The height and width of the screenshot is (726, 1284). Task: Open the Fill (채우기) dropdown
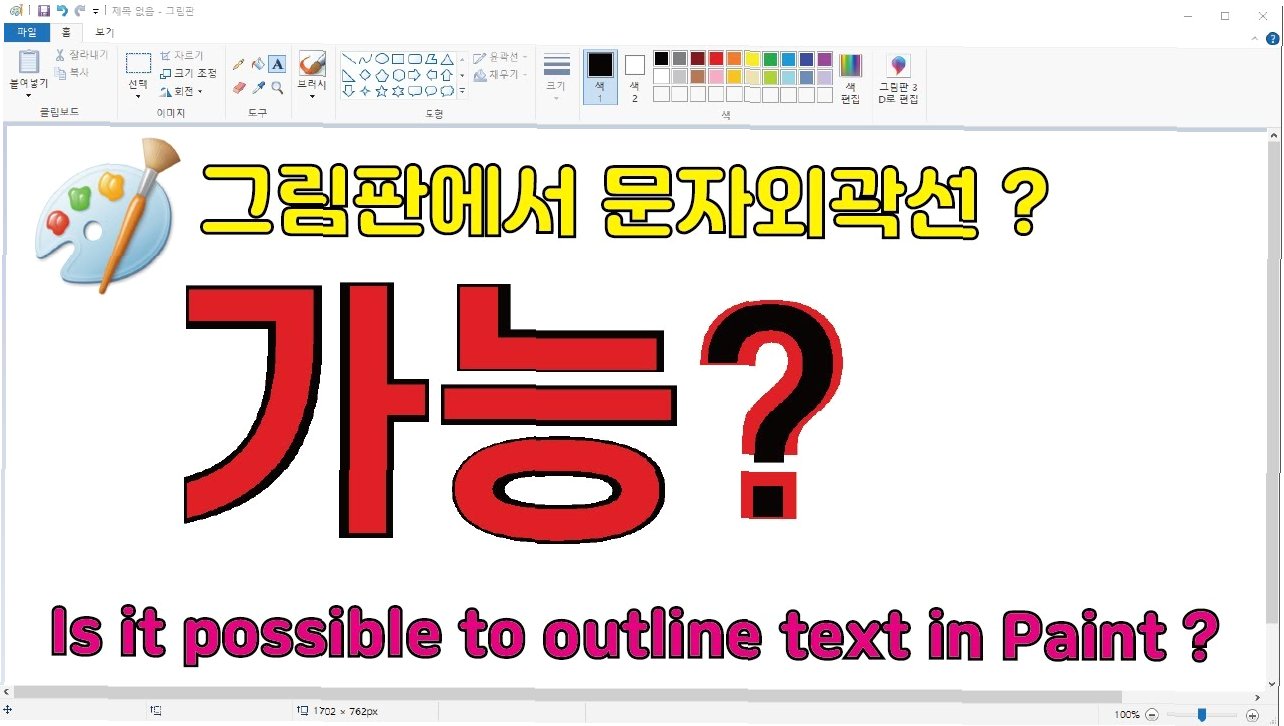pyautogui.click(x=501, y=75)
